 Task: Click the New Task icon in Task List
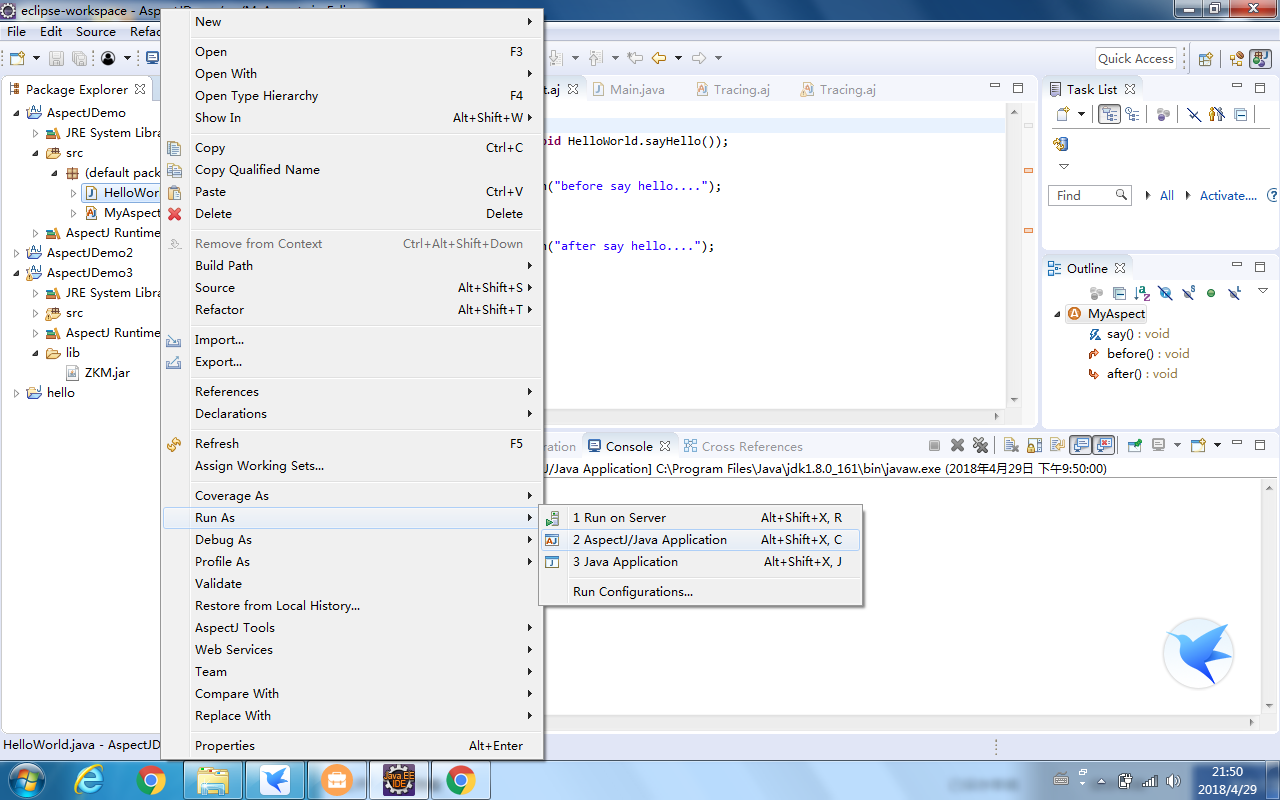tap(1063, 114)
